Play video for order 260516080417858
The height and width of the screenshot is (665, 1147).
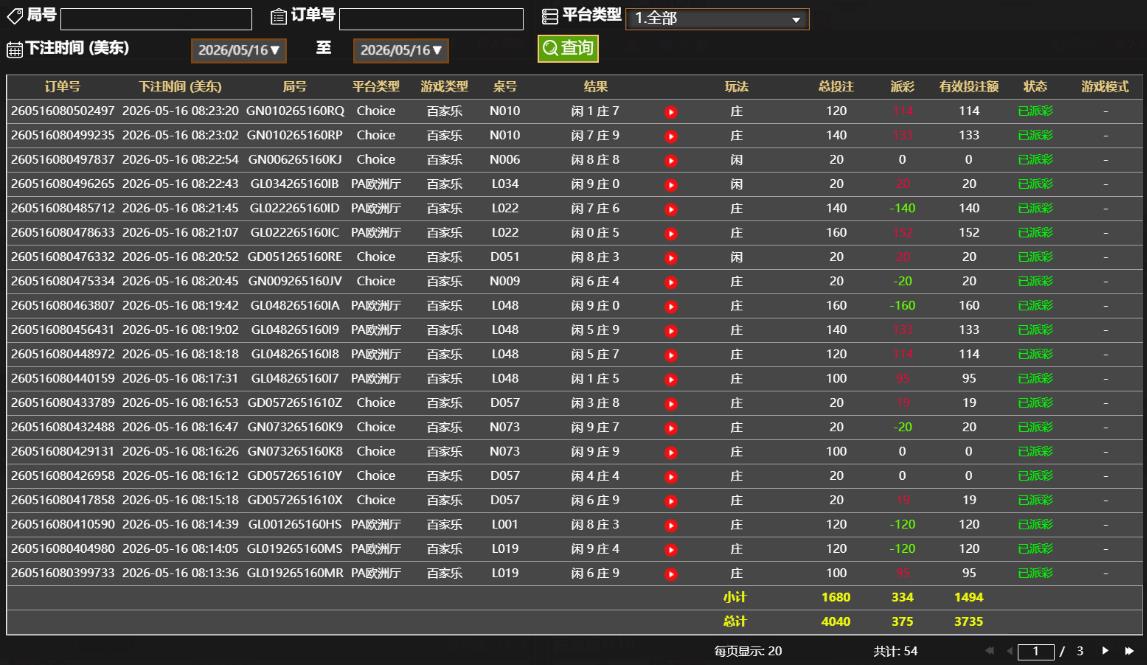(671, 501)
